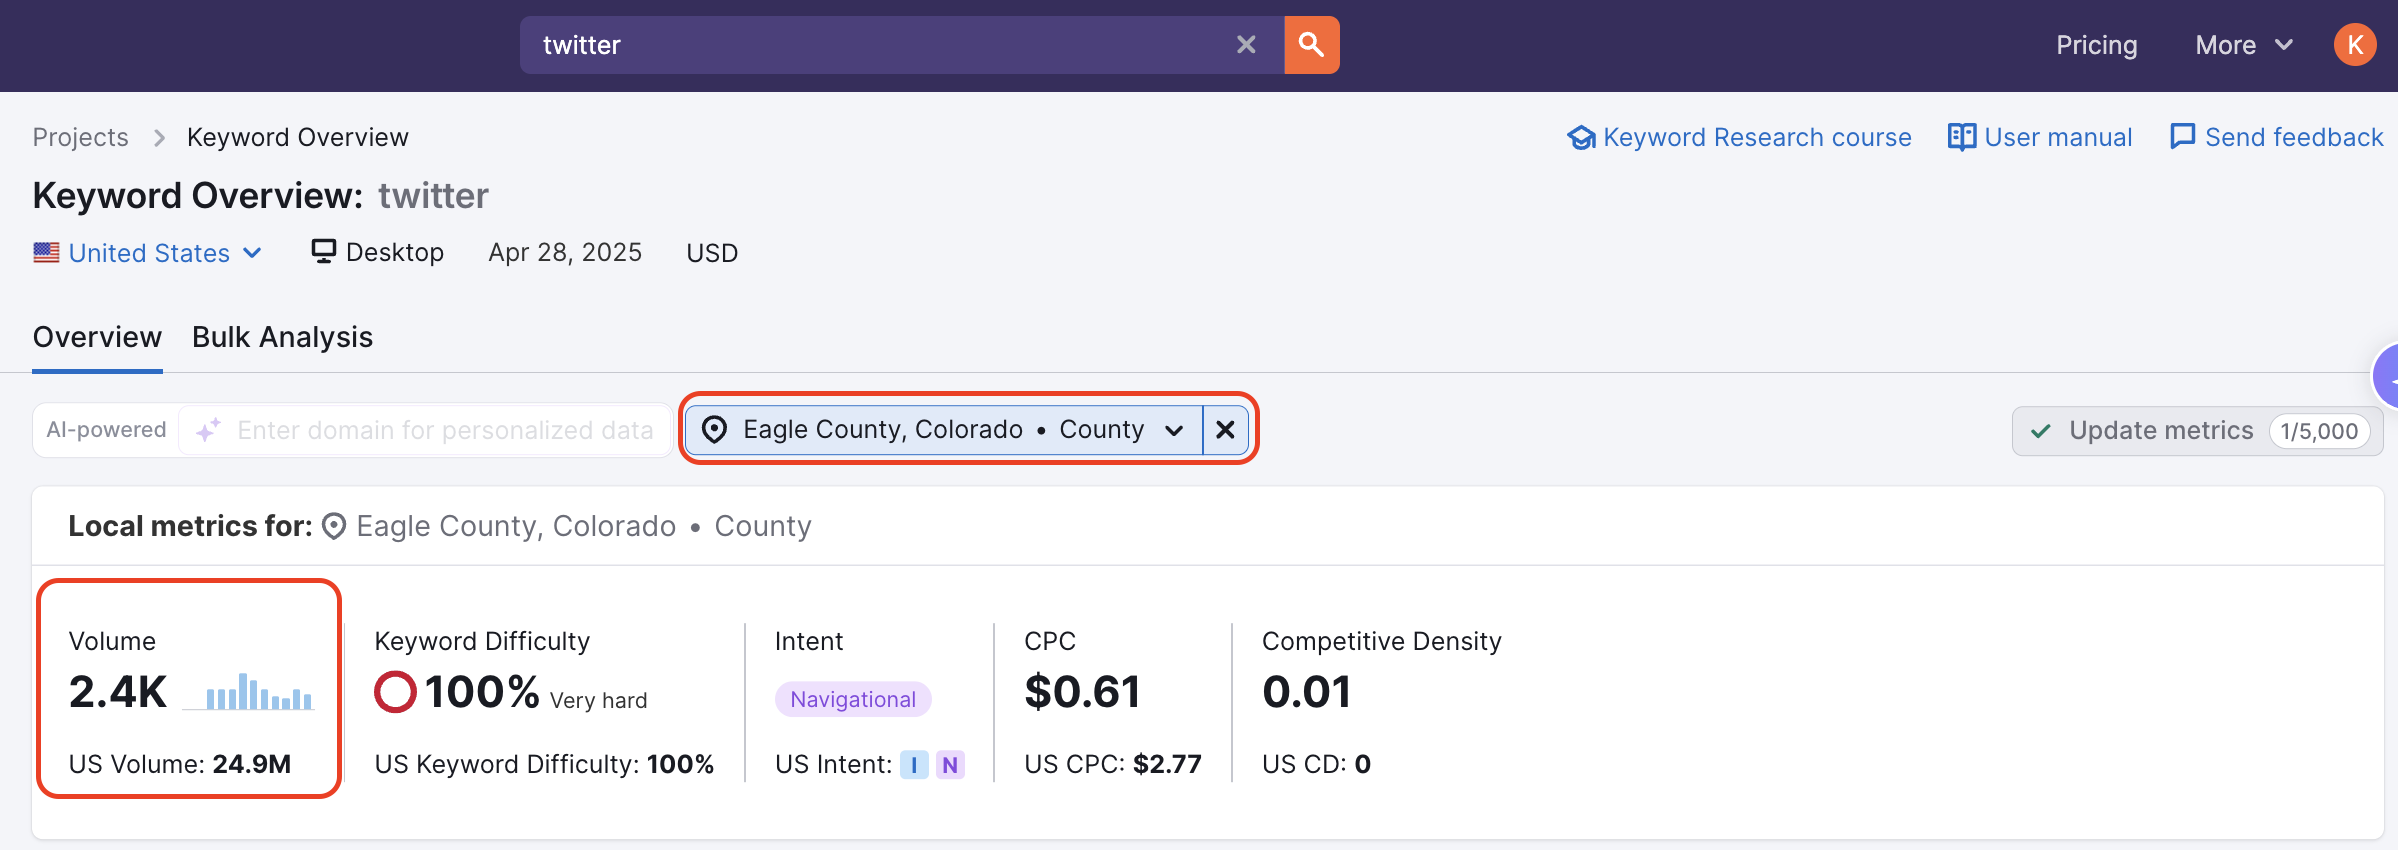Click Send feedback link
The image size is (2398, 850).
2276,137
